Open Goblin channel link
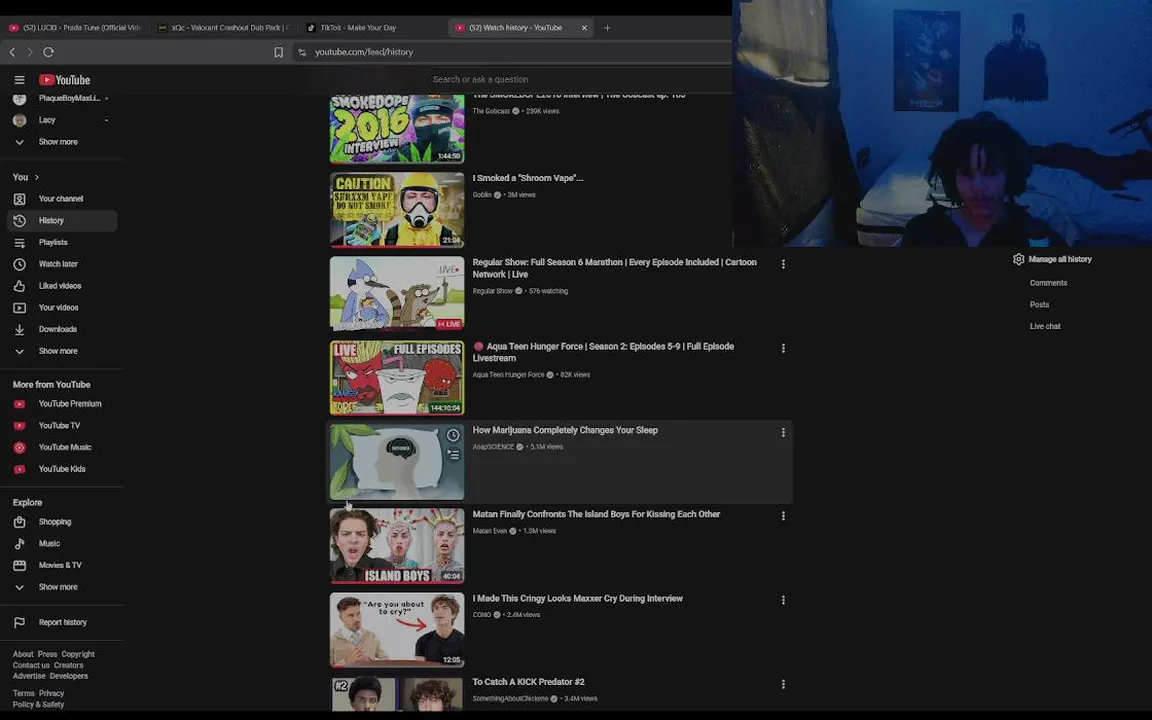The image size is (1152, 720). (x=482, y=195)
